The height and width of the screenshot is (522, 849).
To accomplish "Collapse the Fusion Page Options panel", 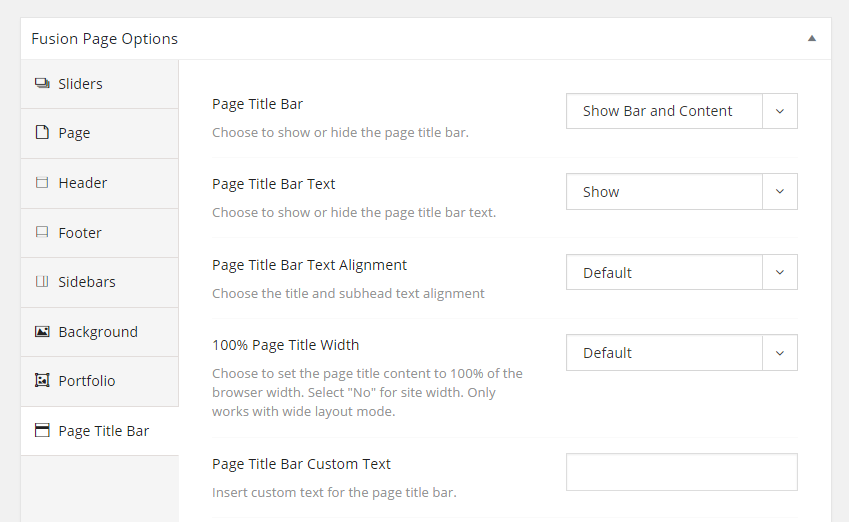I will [x=812, y=38].
